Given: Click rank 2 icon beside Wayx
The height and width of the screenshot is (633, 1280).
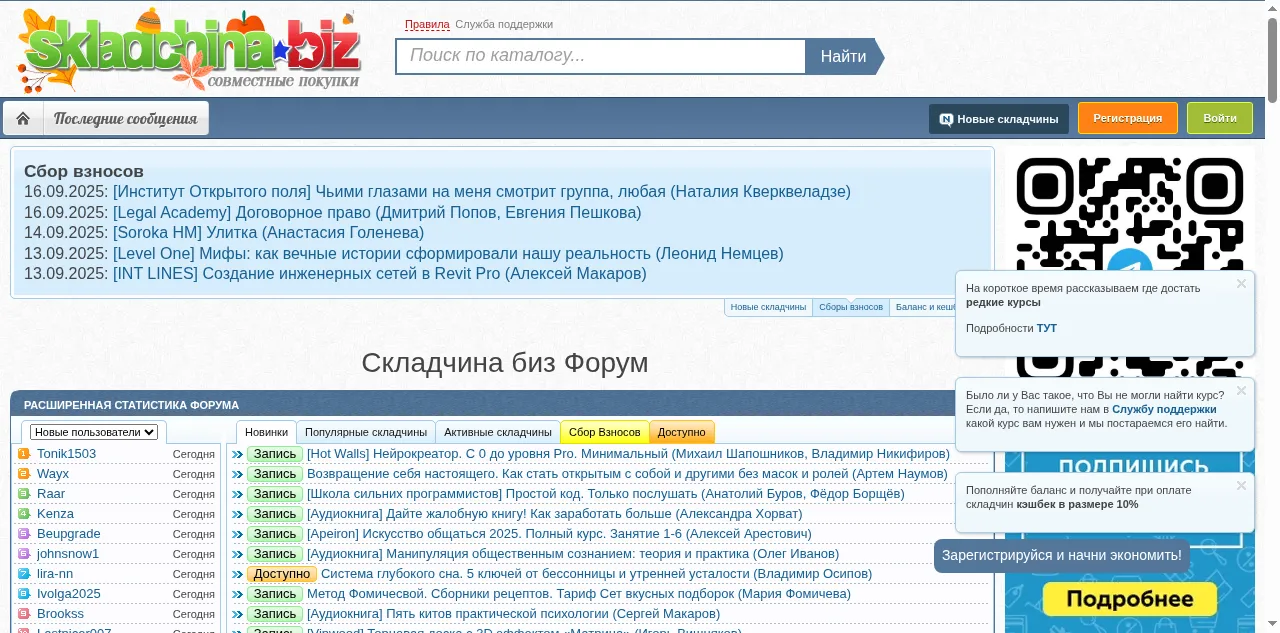Looking at the screenshot, I should (x=24, y=474).
